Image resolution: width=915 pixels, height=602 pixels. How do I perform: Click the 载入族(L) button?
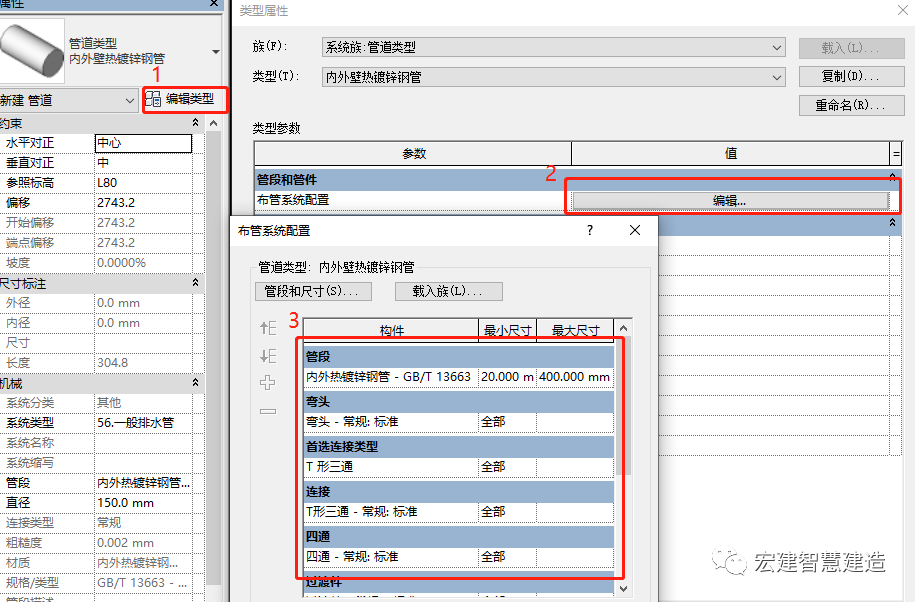click(449, 291)
